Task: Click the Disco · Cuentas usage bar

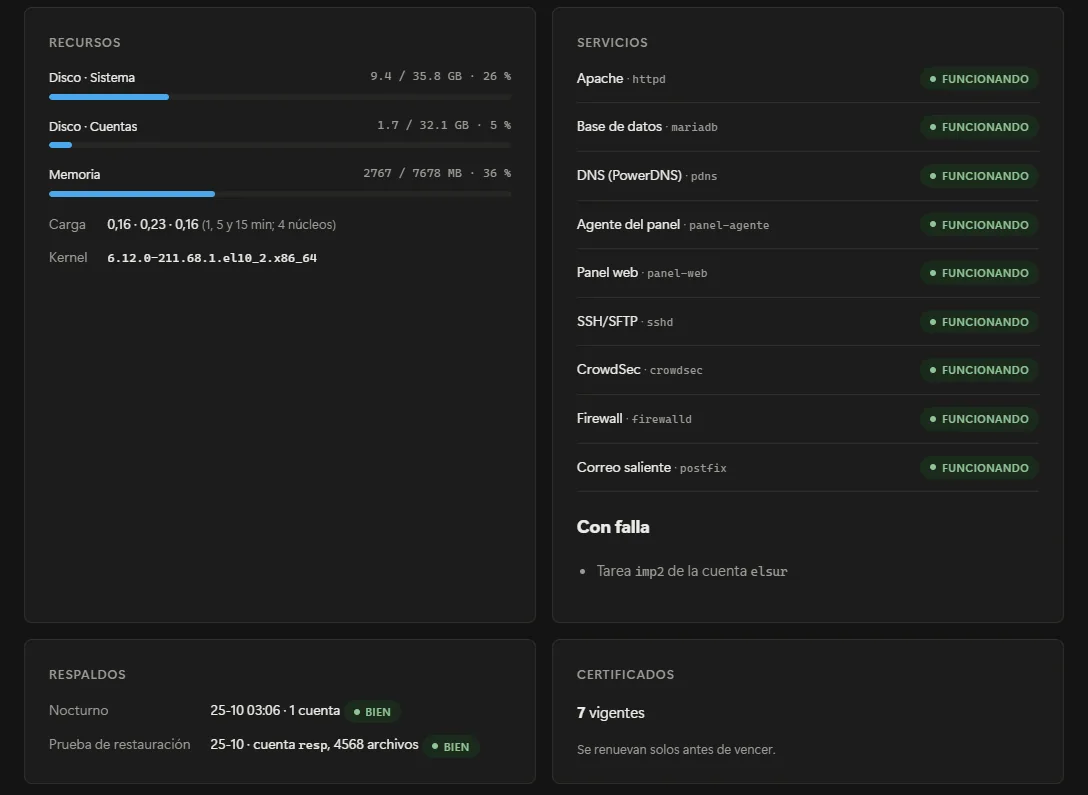Action: tap(280, 145)
